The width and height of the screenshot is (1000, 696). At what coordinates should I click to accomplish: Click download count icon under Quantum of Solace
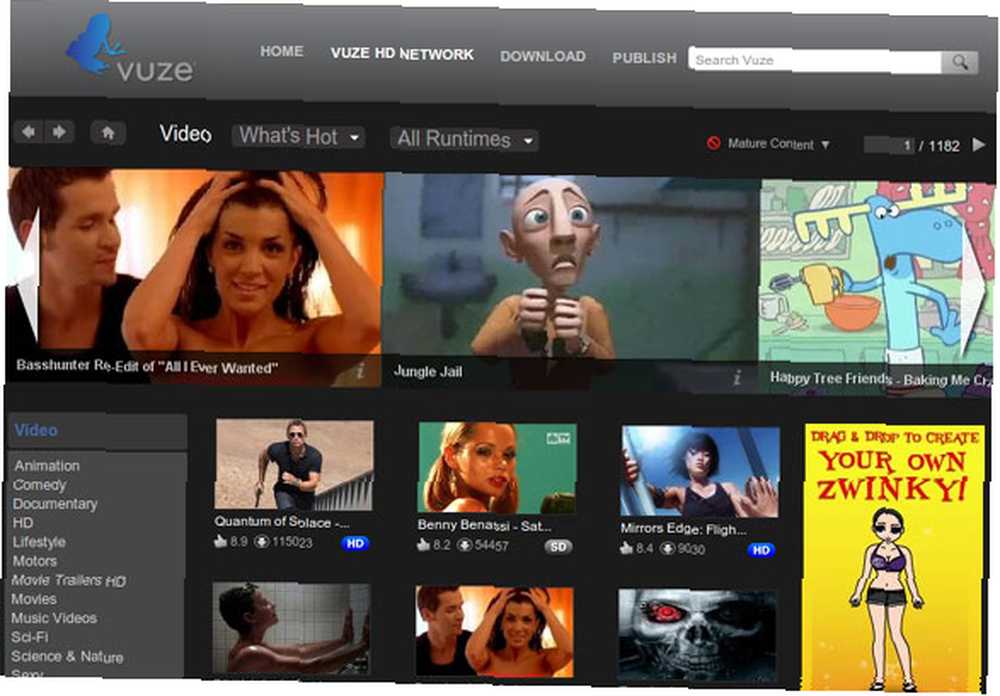click(x=261, y=542)
